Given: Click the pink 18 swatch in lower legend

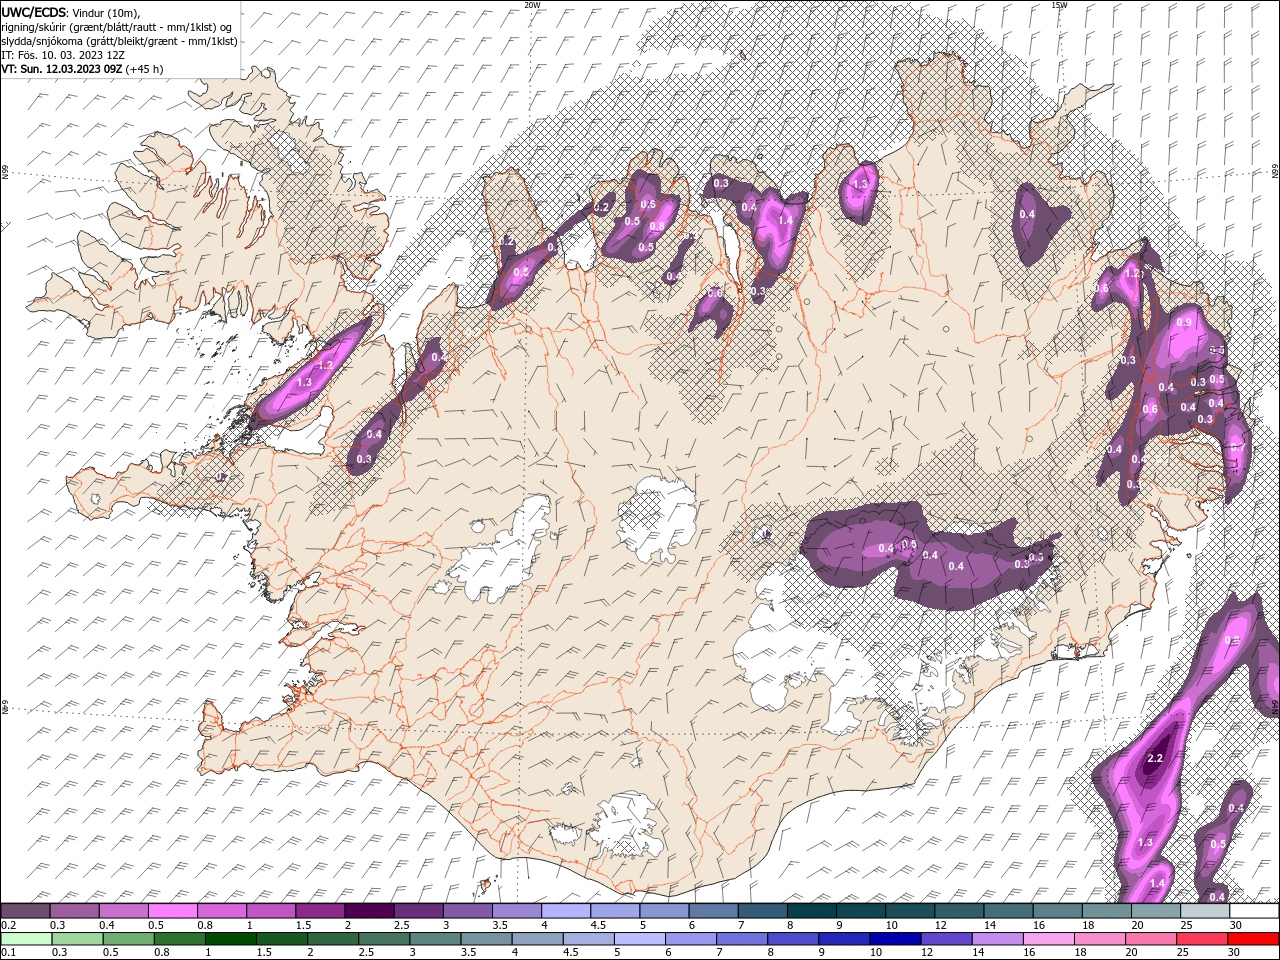Looking at the screenshot, I should click(x=1100, y=939).
